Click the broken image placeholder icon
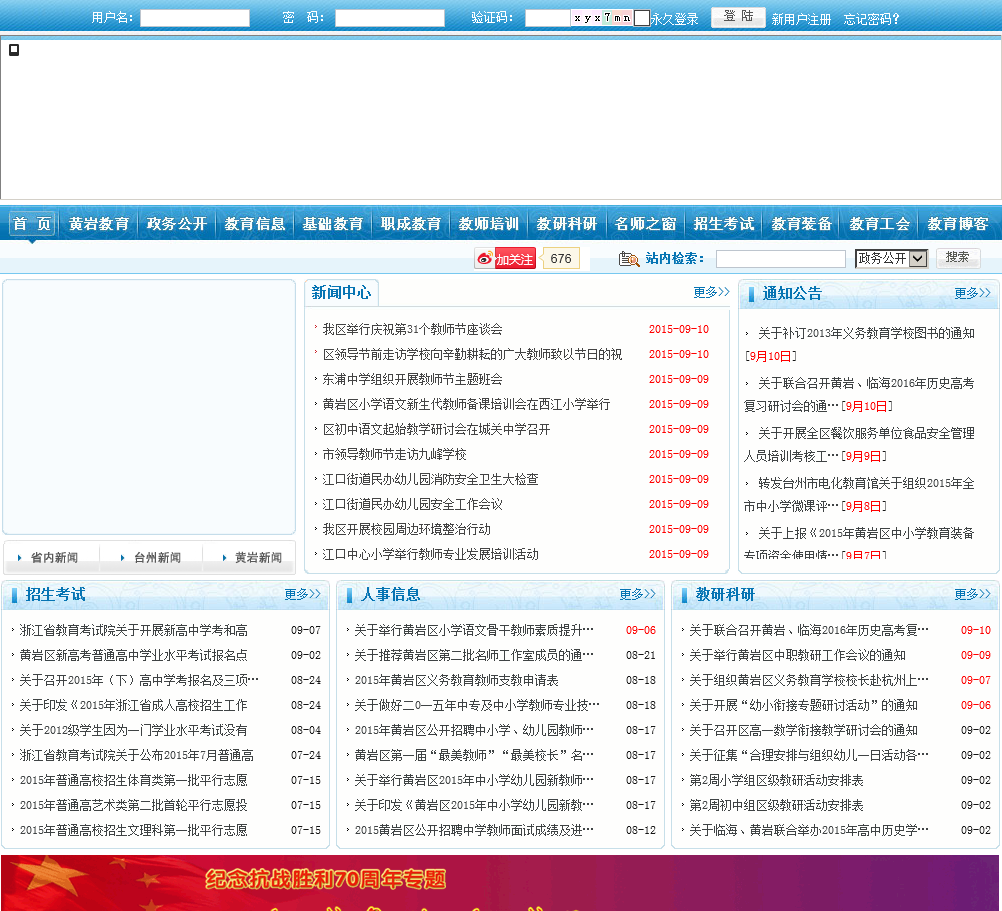This screenshot has height=911, width=1002. [x=14, y=50]
